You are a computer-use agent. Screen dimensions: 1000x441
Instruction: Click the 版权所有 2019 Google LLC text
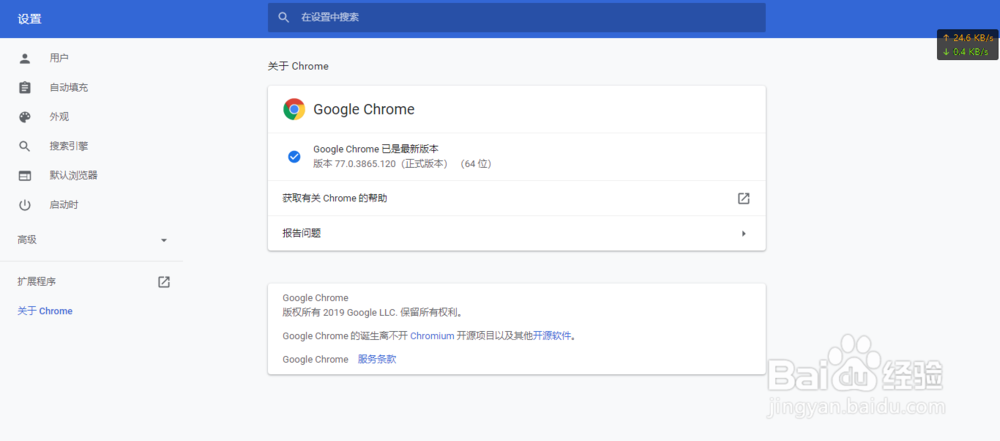[x=372, y=313]
